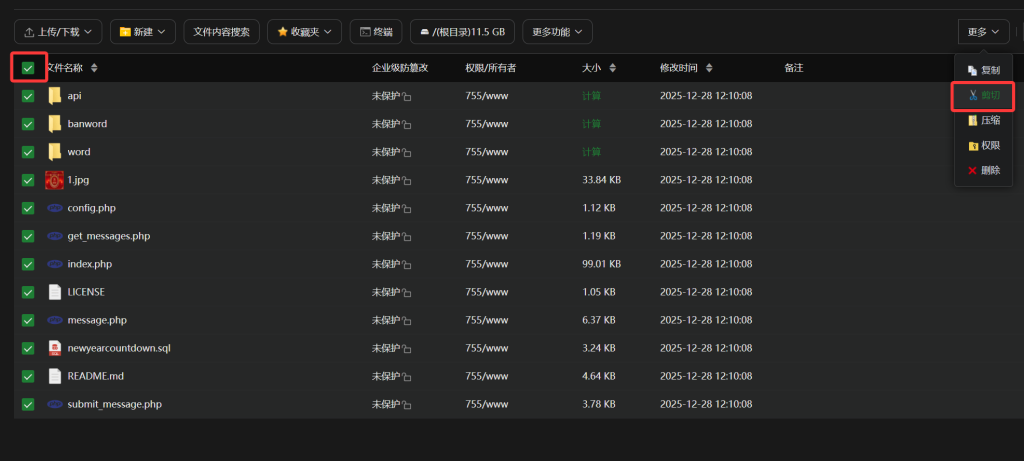Click the 1.jpg image thumbnail icon
Image resolution: width=1024 pixels, height=461 pixels.
pos(55,180)
